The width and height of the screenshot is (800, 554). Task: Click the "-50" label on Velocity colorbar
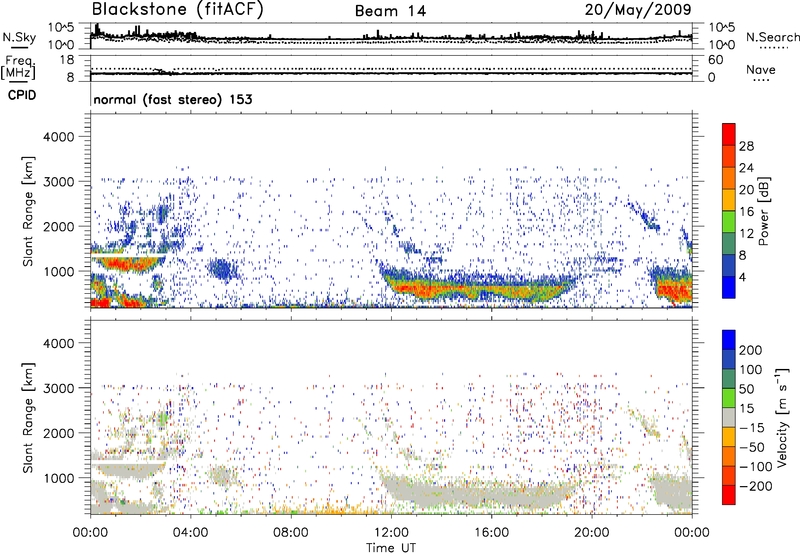pos(753,447)
